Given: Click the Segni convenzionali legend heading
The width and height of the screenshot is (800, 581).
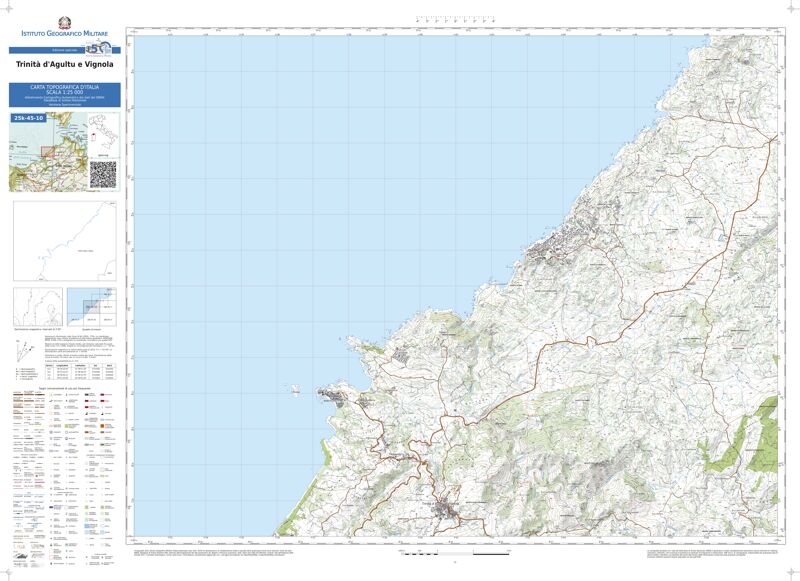Looking at the screenshot, I should [x=65, y=387].
